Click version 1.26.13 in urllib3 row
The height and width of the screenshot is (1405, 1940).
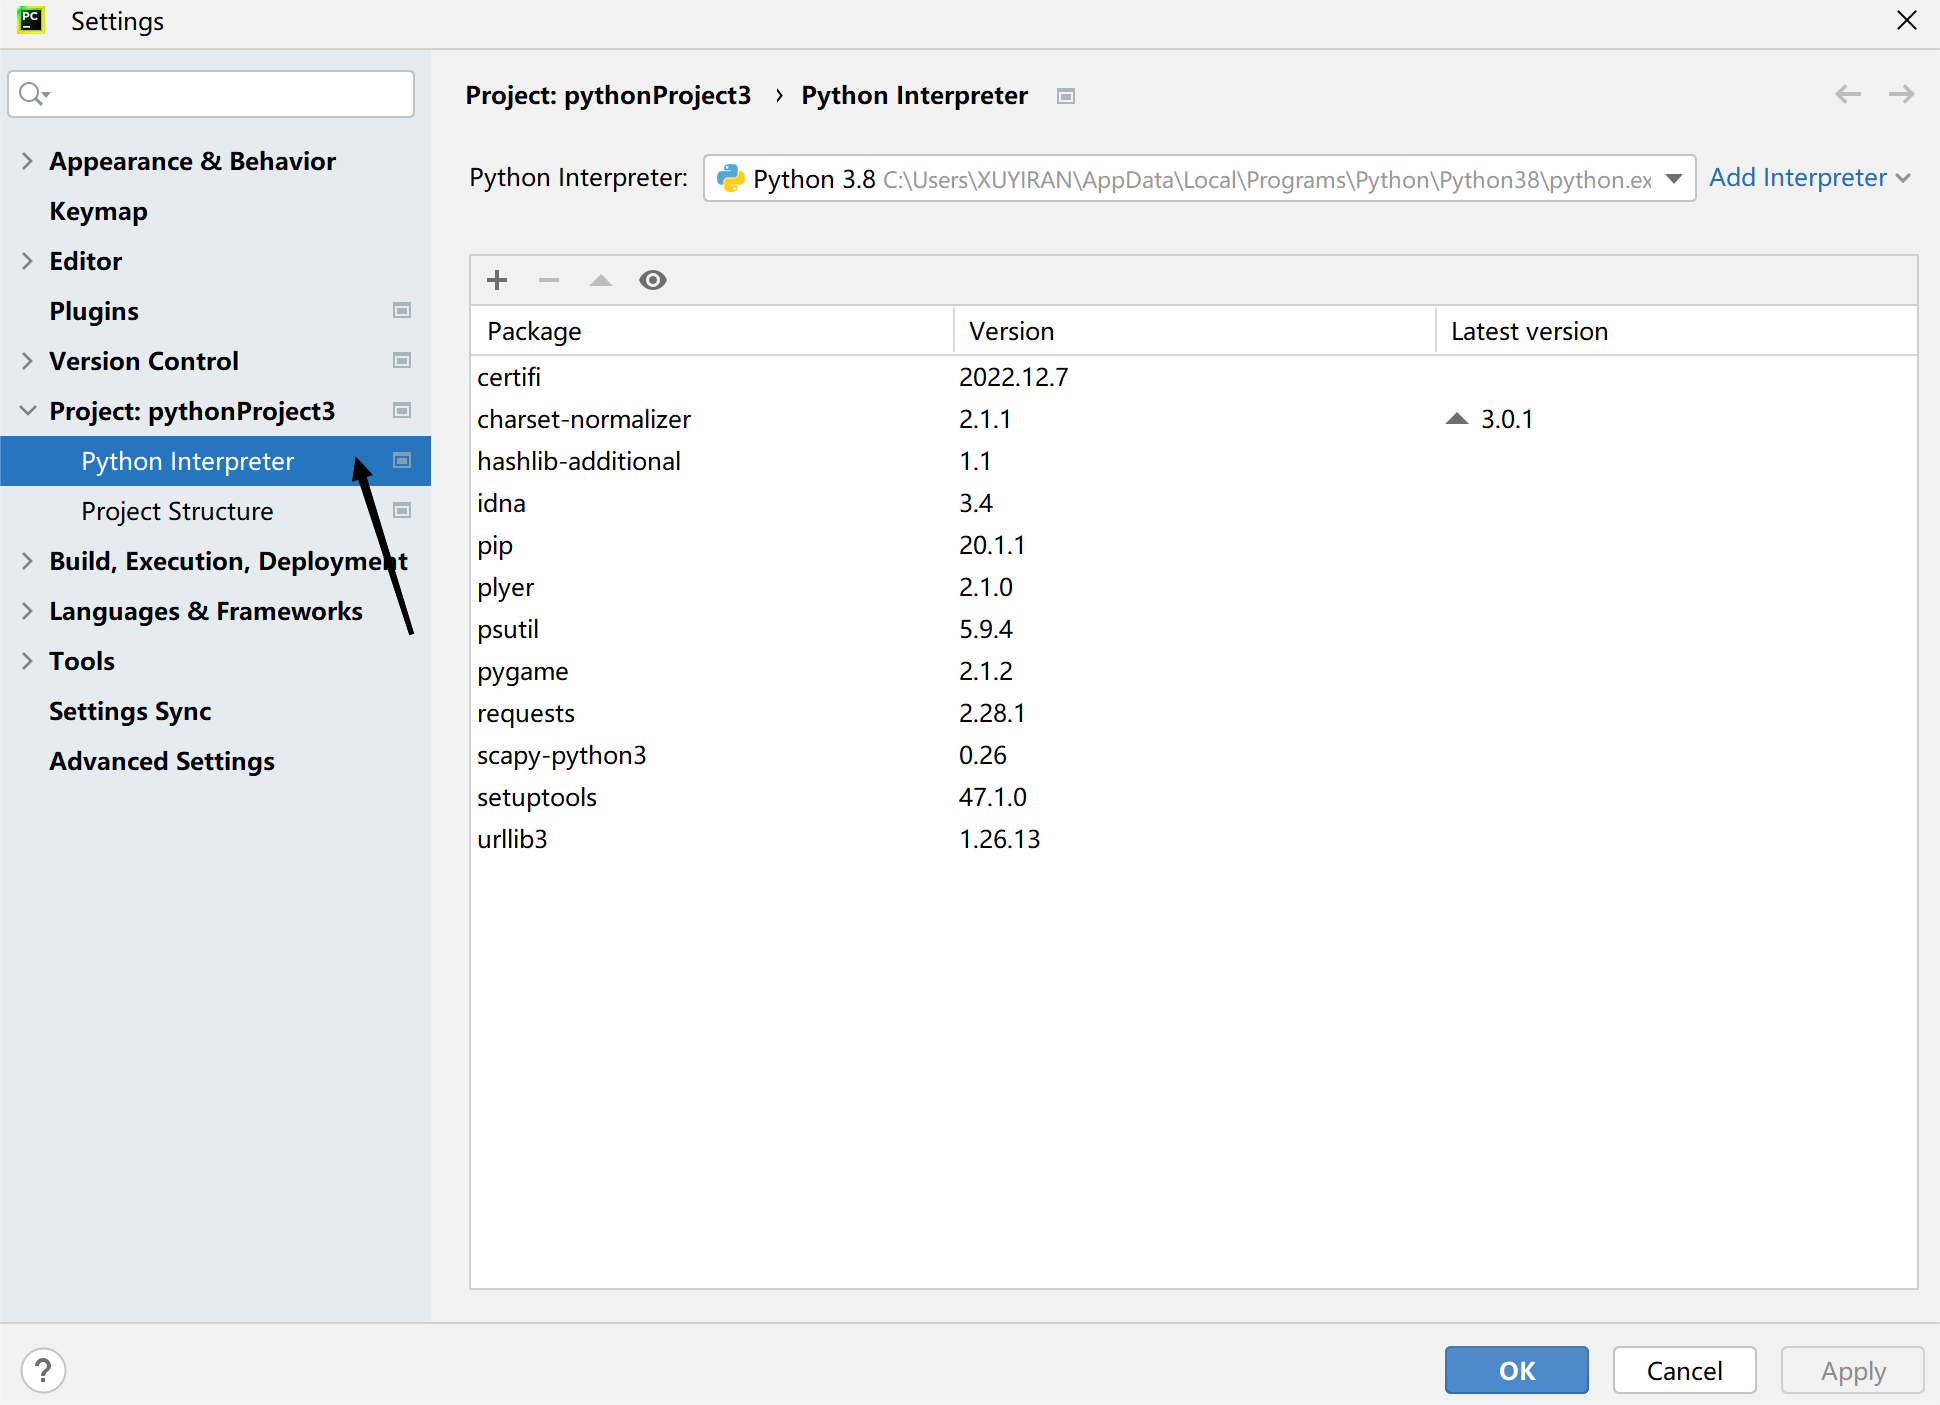pyautogui.click(x=1000, y=839)
